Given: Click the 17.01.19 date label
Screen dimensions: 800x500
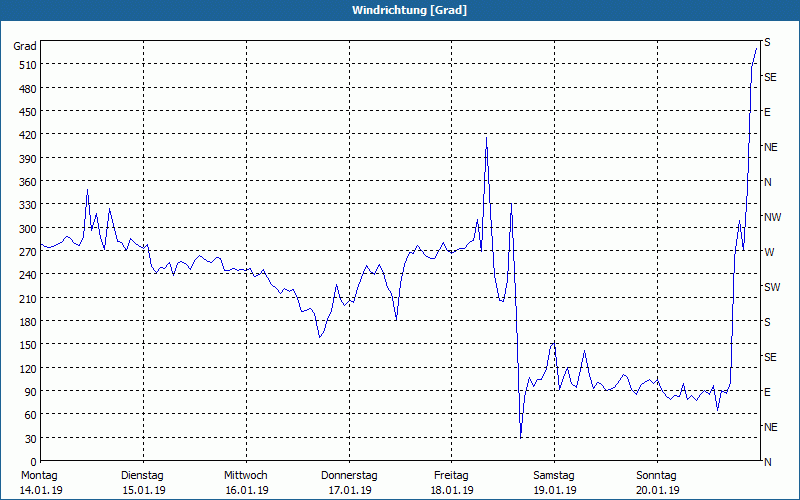Looking at the screenshot, I should tap(349, 490).
